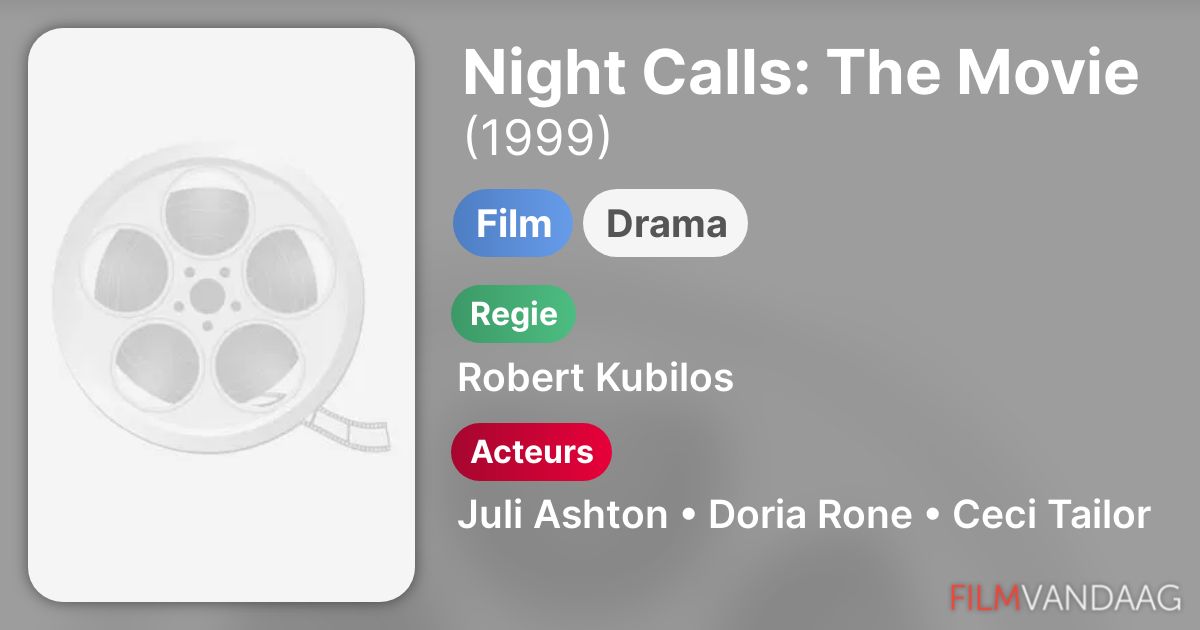Click the green Regie label
The height and width of the screenshot is (630, 1200).
coord(514,314)
